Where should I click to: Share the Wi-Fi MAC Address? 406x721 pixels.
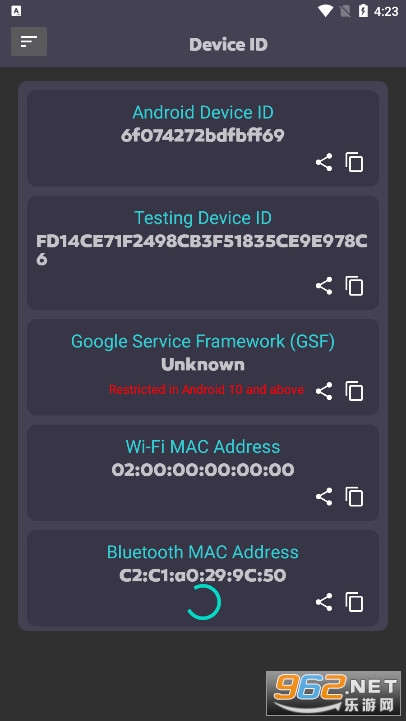point(324,497)
